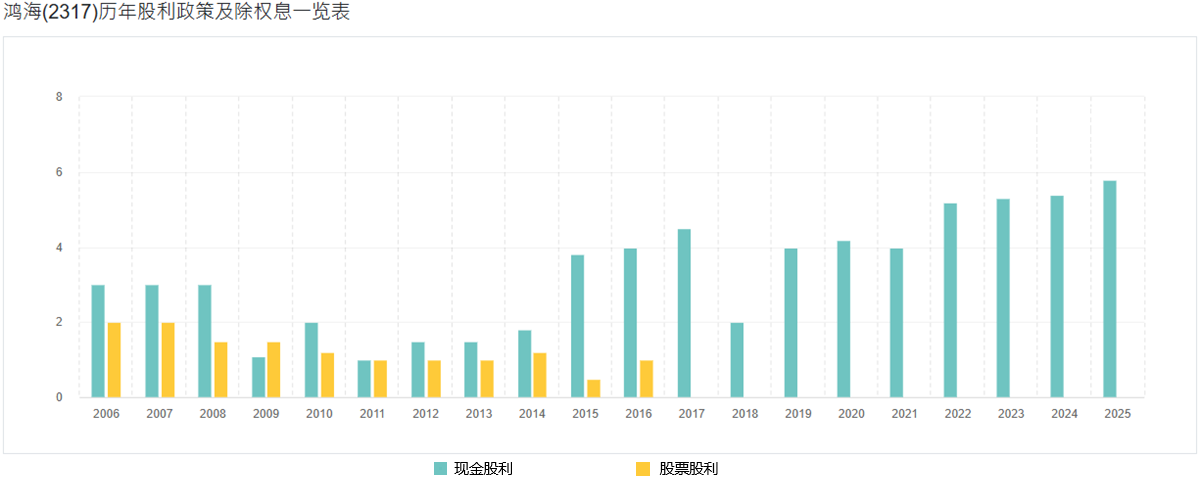The height and width of the screenshot is (484, 1200).
Task: Click the 2006 stock dividend yellow bar
Action: pos(114,360)
